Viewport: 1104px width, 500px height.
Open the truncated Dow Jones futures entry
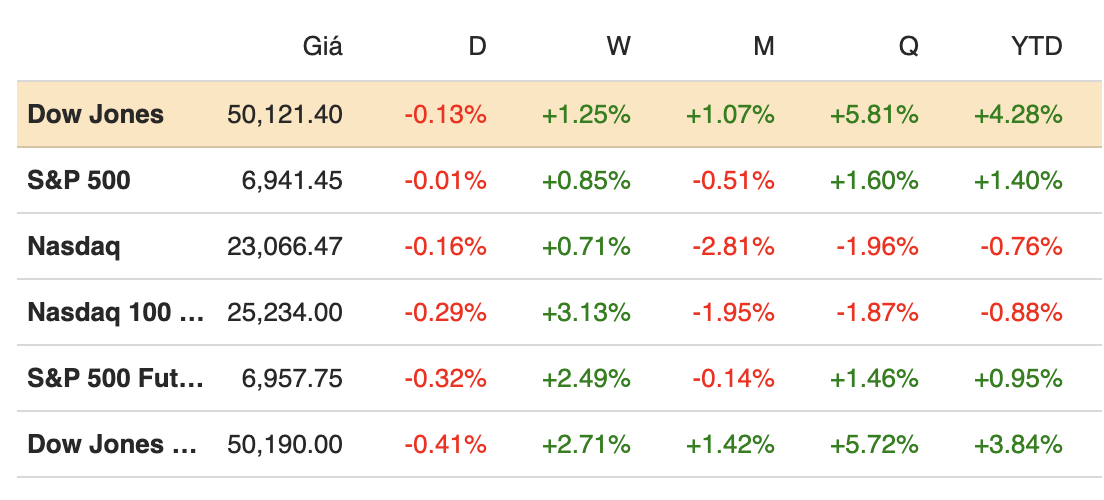[112, 444]
